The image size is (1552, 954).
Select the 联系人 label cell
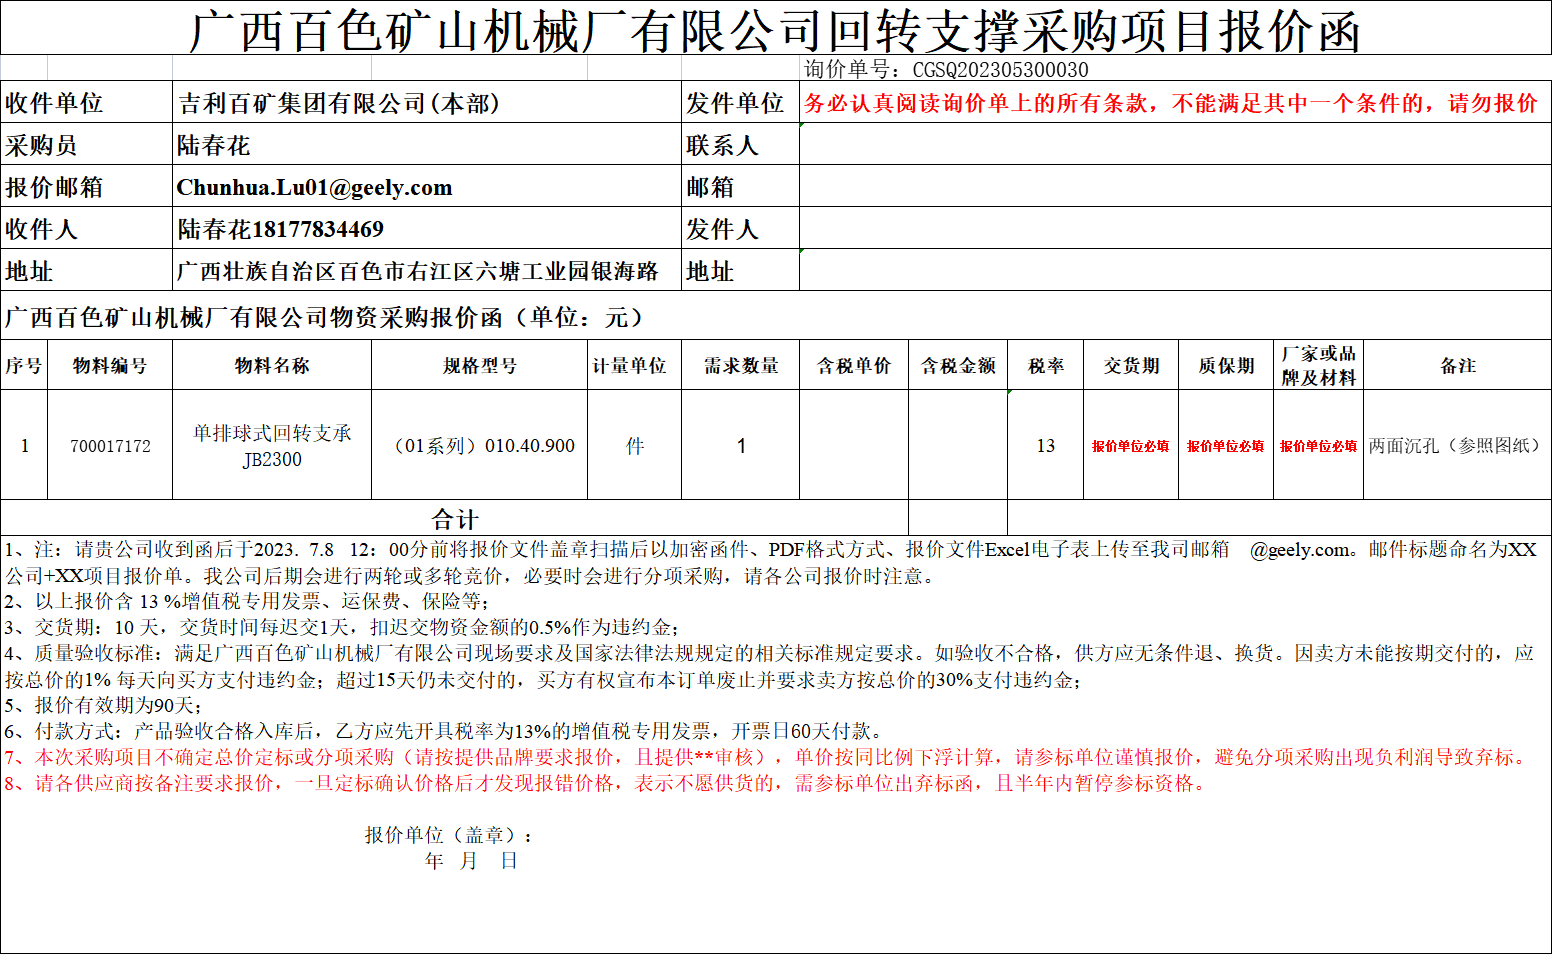(740, 145)
